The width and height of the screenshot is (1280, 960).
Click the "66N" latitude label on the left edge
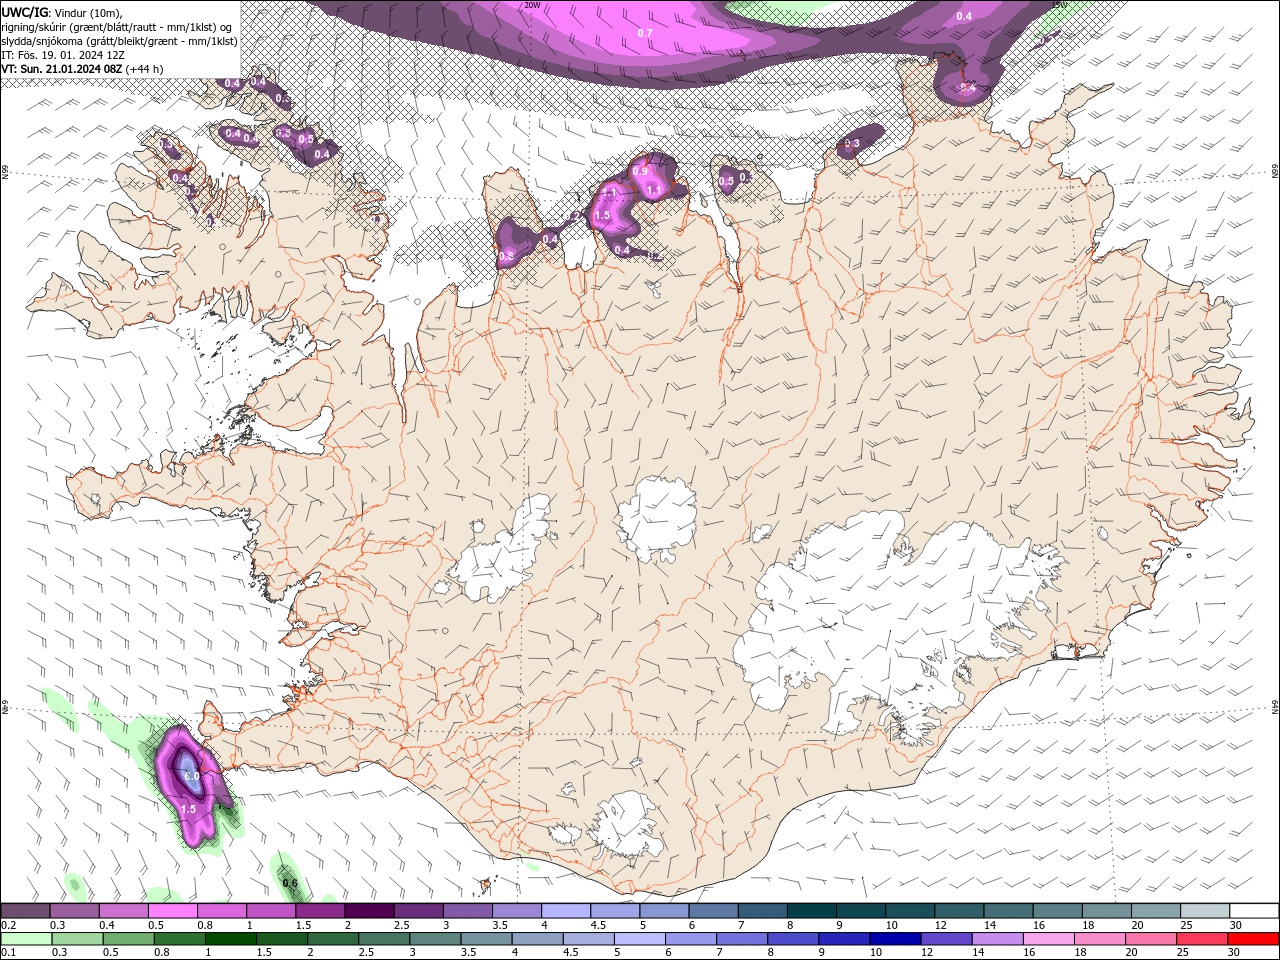click(x=4, y=173)
